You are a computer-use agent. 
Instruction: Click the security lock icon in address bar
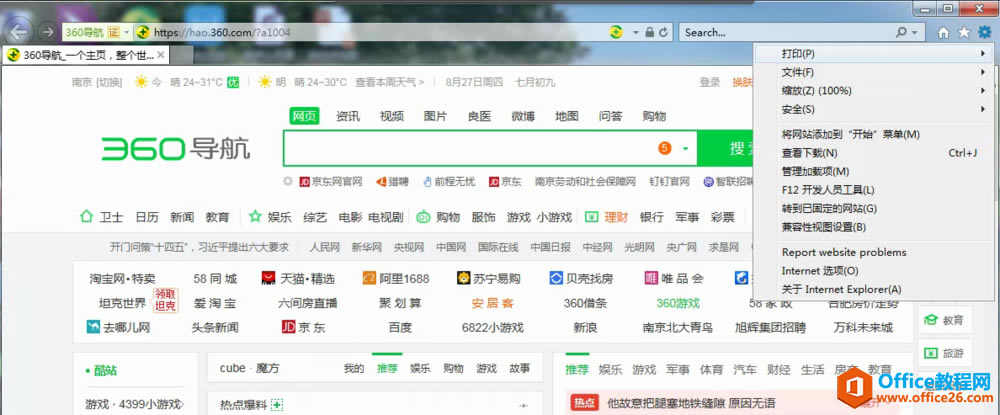click(649, 32)
